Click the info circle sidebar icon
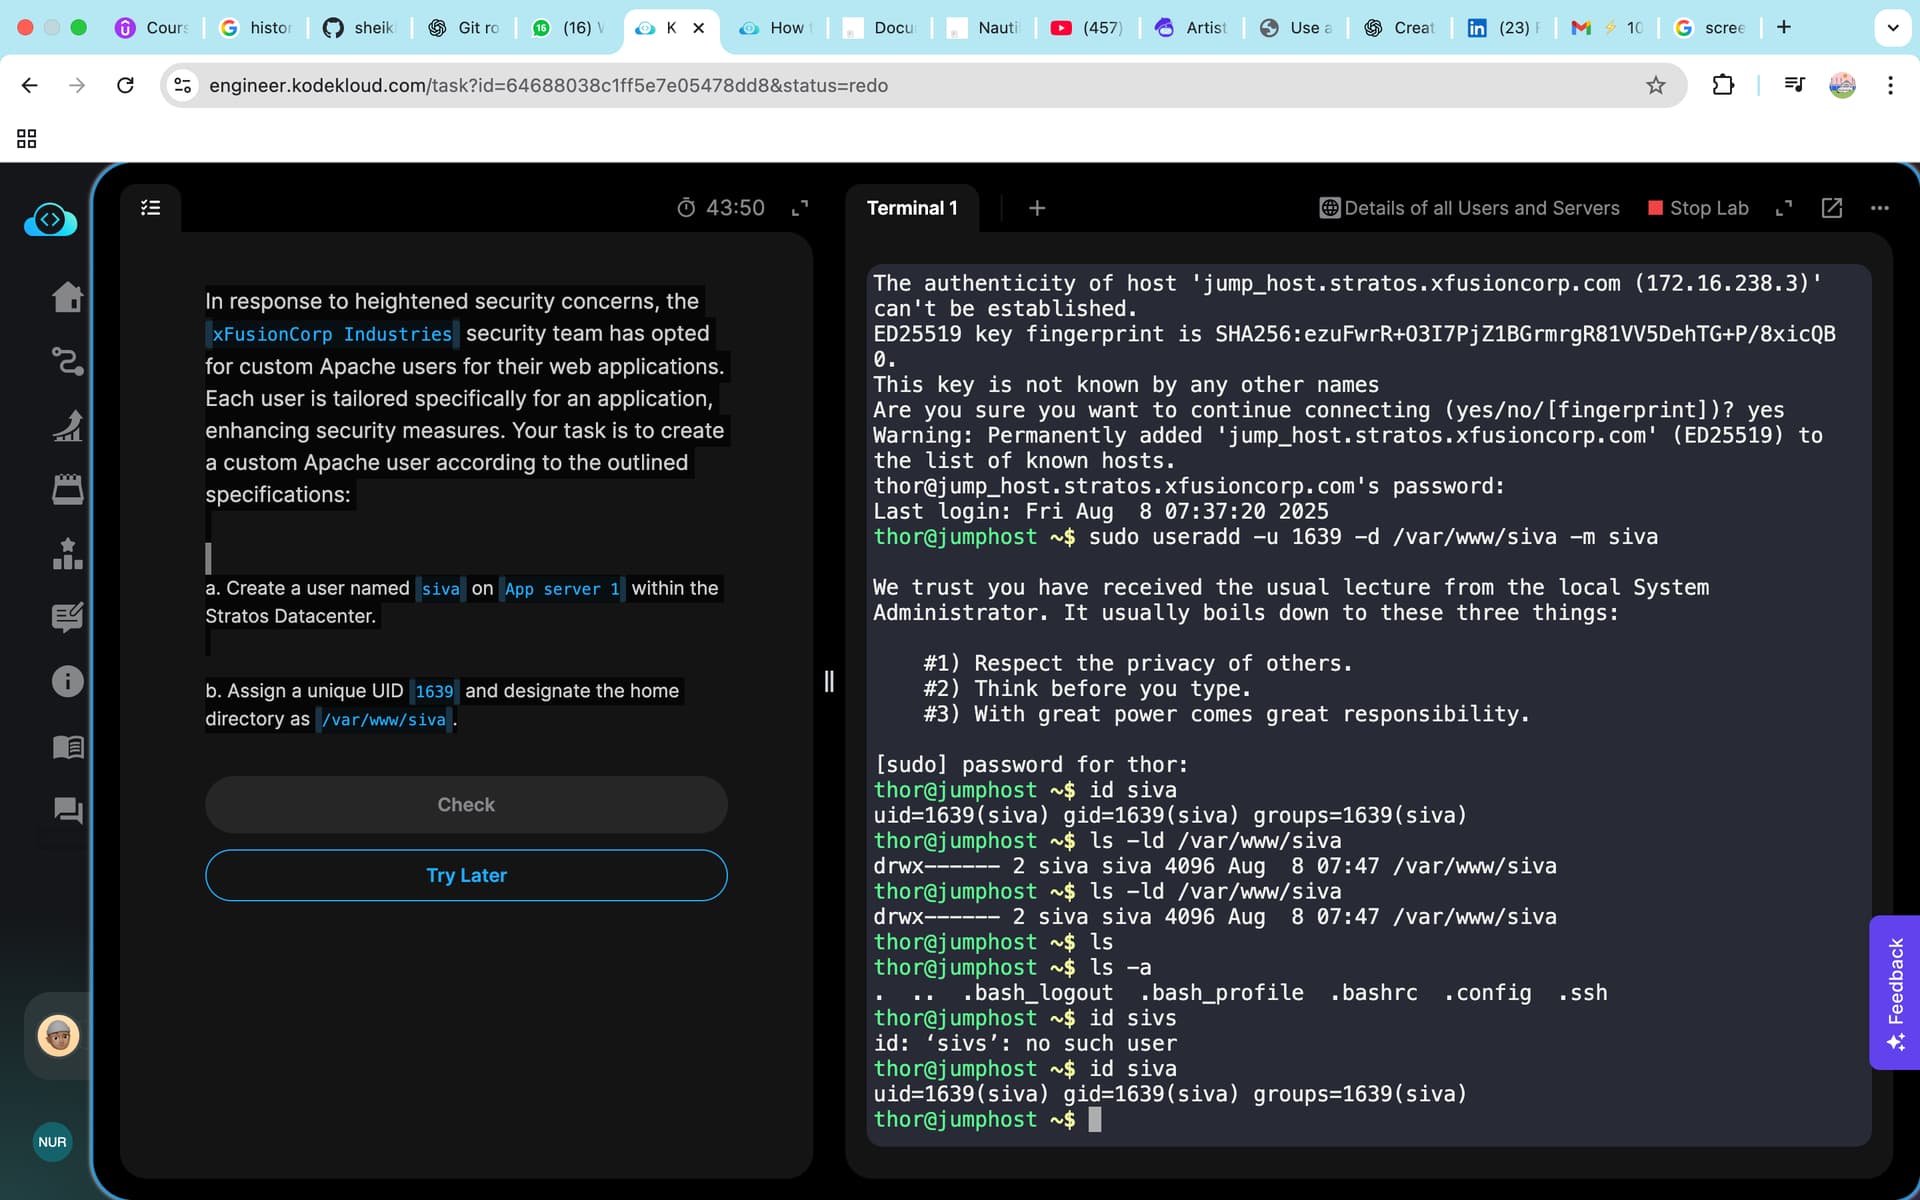Viewport: 1920px width, 1200px height. (x=67, y=681)
